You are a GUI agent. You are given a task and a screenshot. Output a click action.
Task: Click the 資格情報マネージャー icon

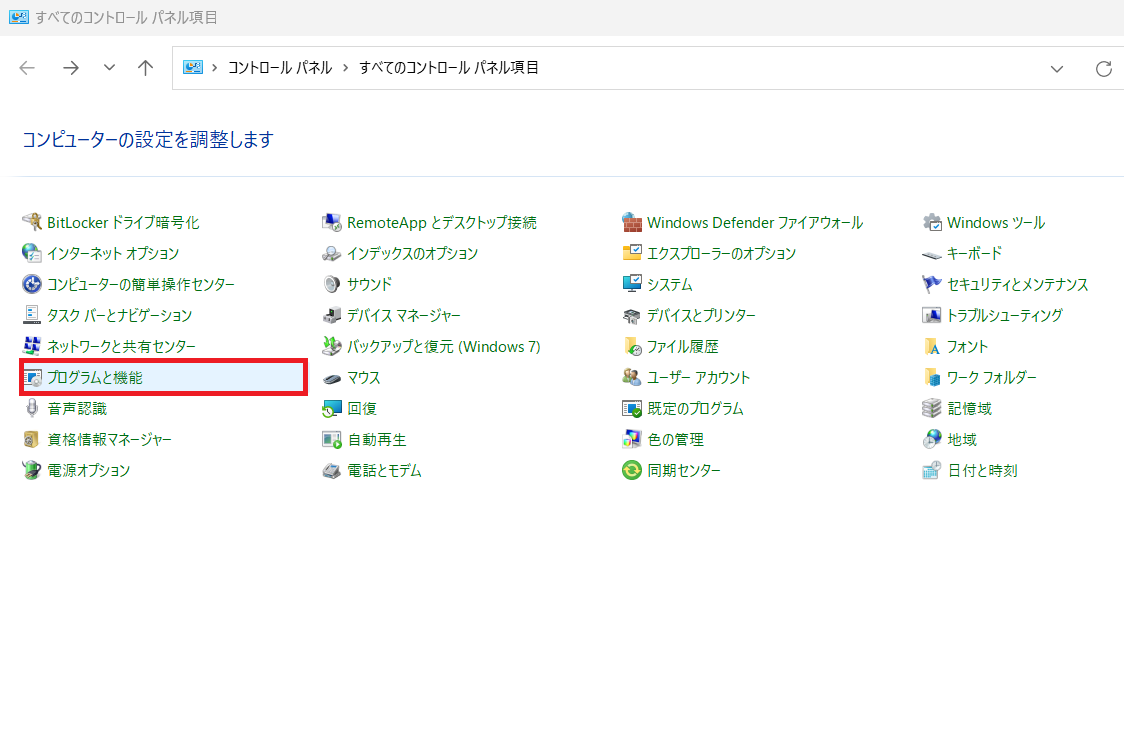click(32, 439)
